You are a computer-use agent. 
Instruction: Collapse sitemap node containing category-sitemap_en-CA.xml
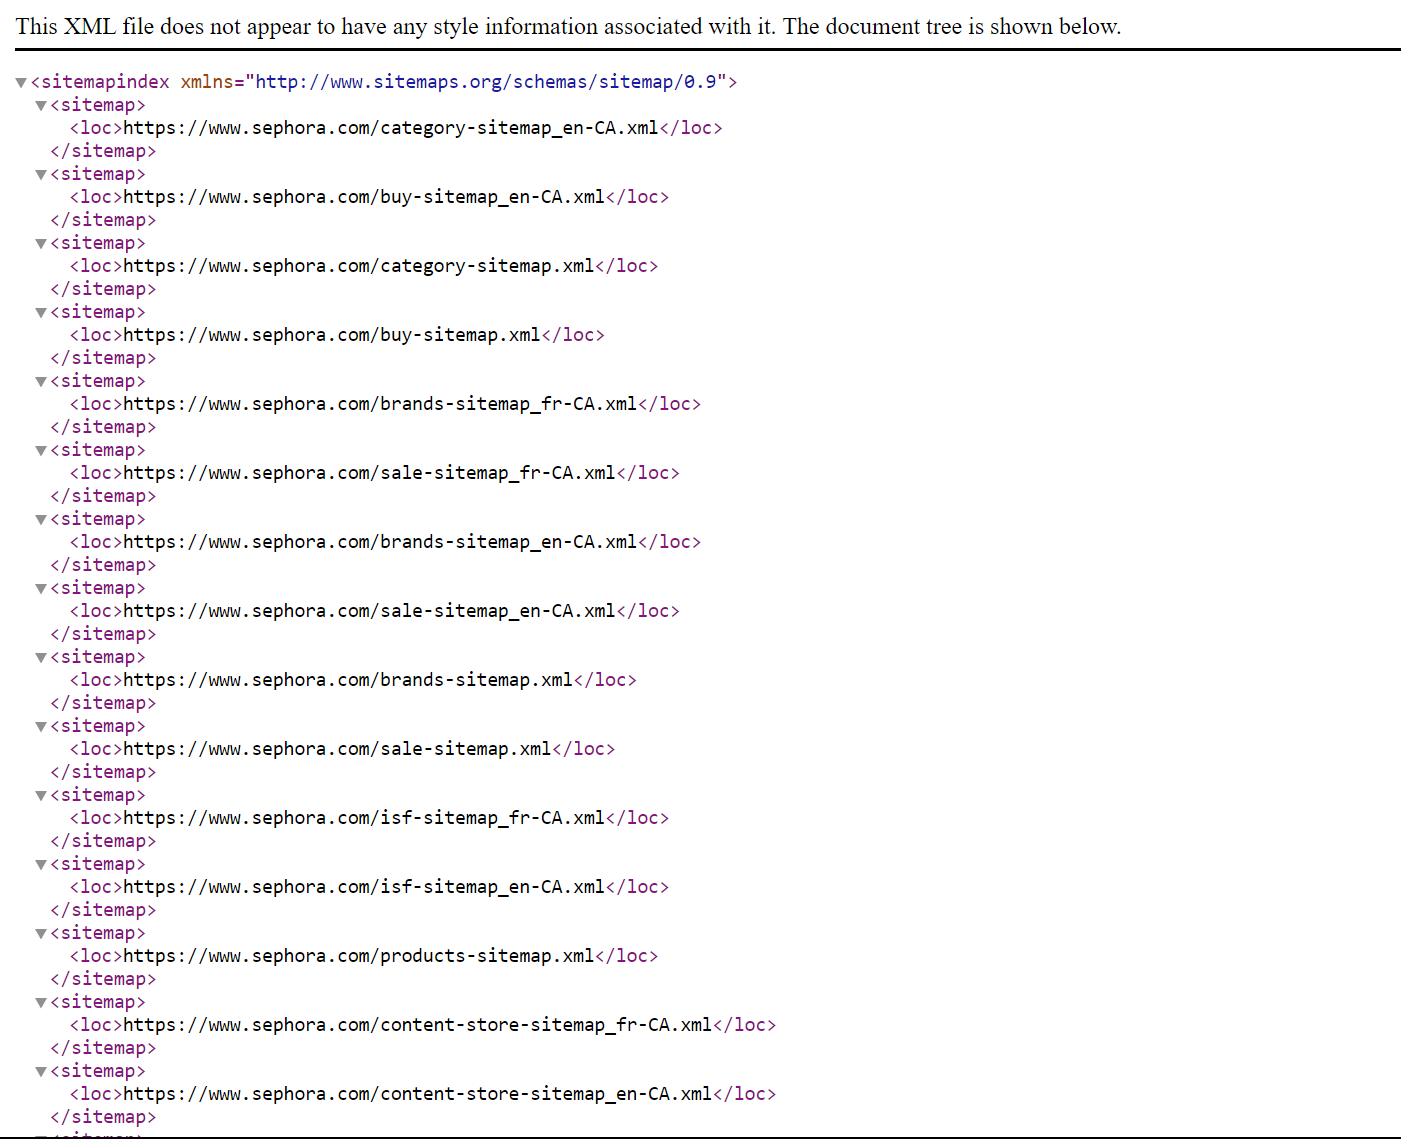point(41,106)
